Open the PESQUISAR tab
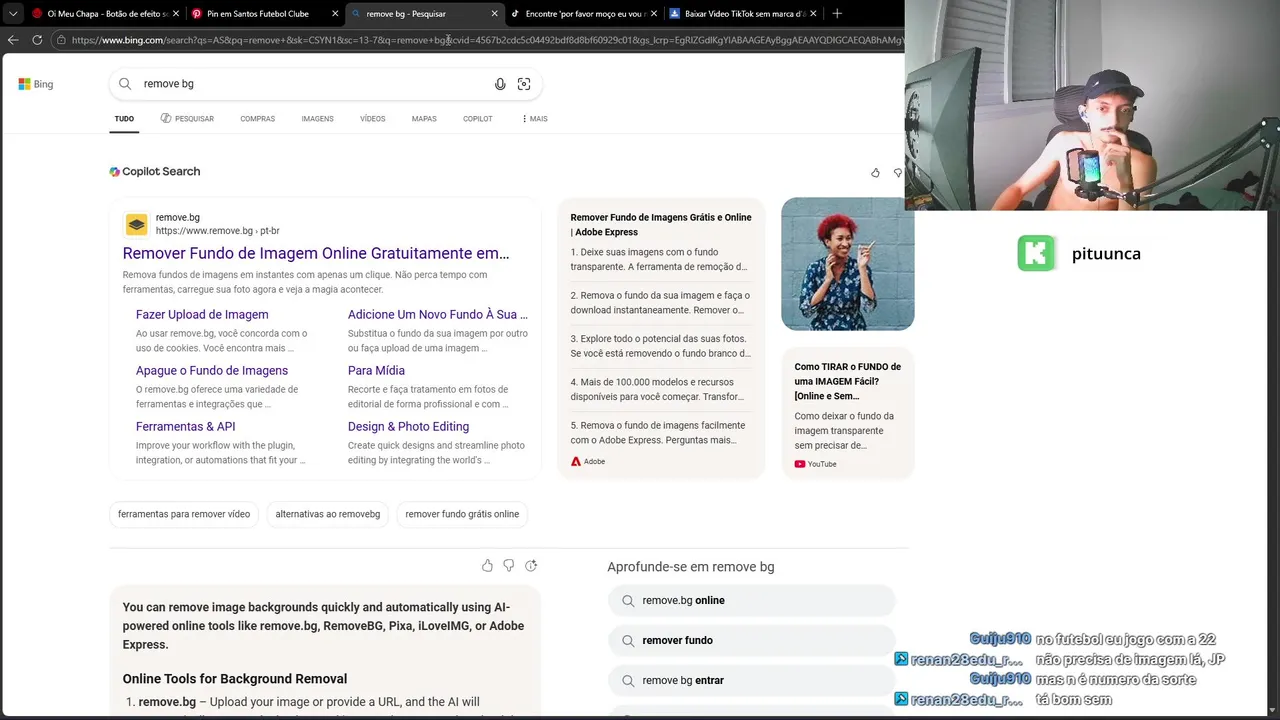This screenshot has width=1280, height=720. [x=187, y=119]
